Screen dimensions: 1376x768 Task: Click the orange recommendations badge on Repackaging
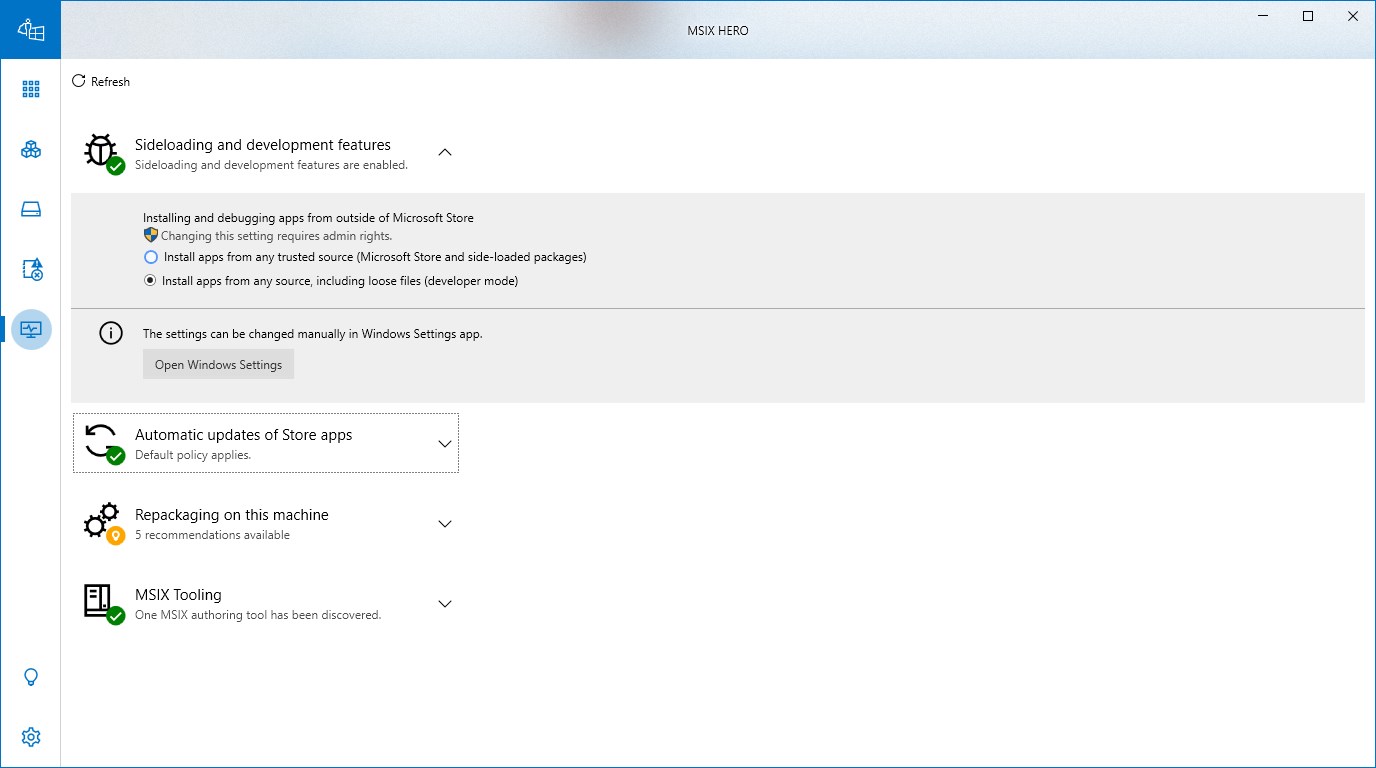pos(116,536)
